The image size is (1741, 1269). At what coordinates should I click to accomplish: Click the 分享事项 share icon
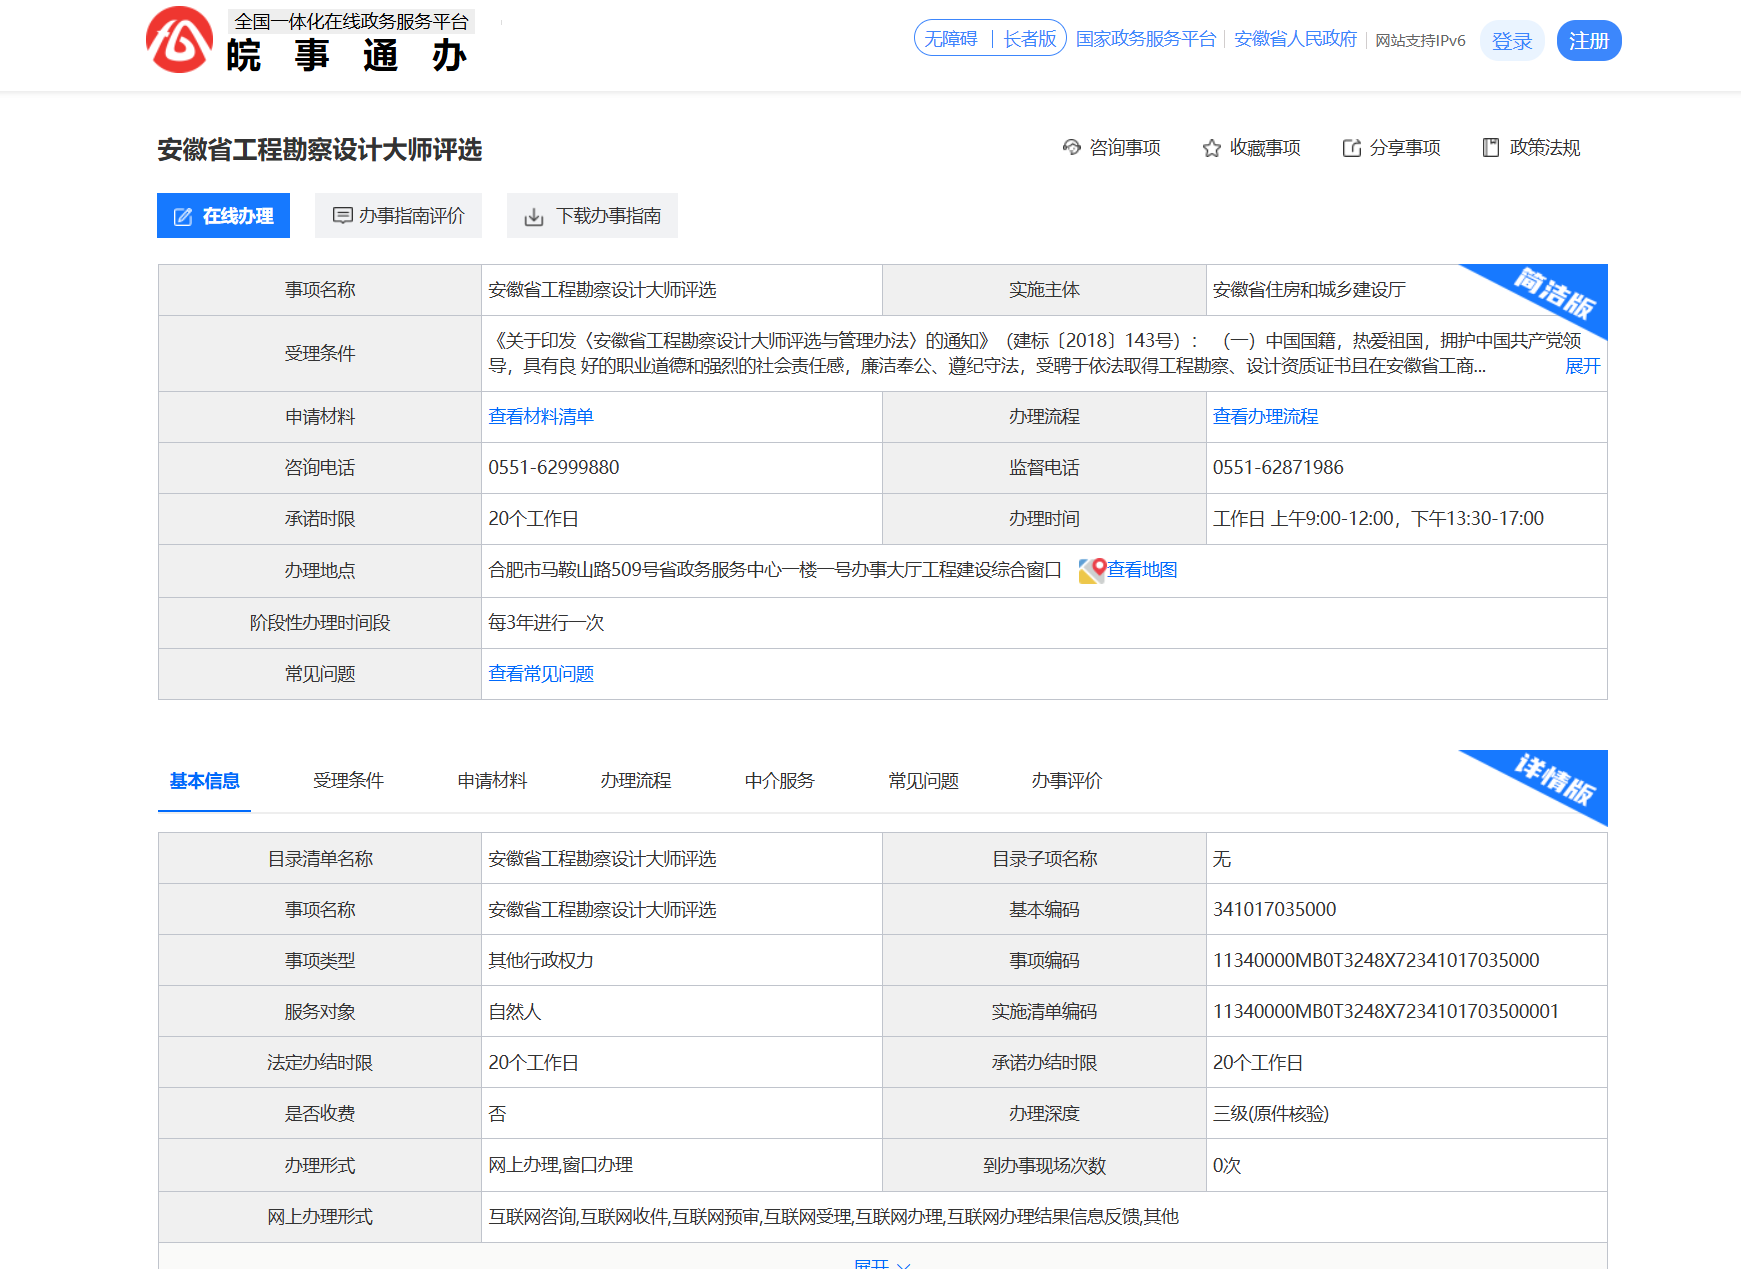click(x=1351, y=148)
